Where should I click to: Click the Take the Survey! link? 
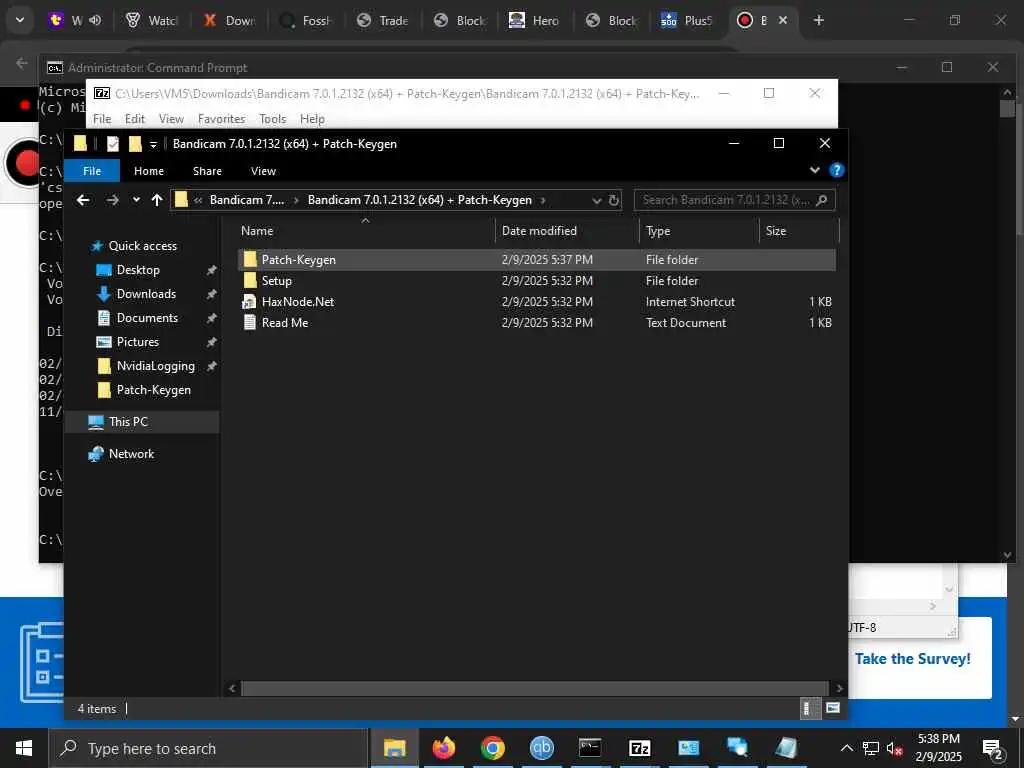(912, 658)
